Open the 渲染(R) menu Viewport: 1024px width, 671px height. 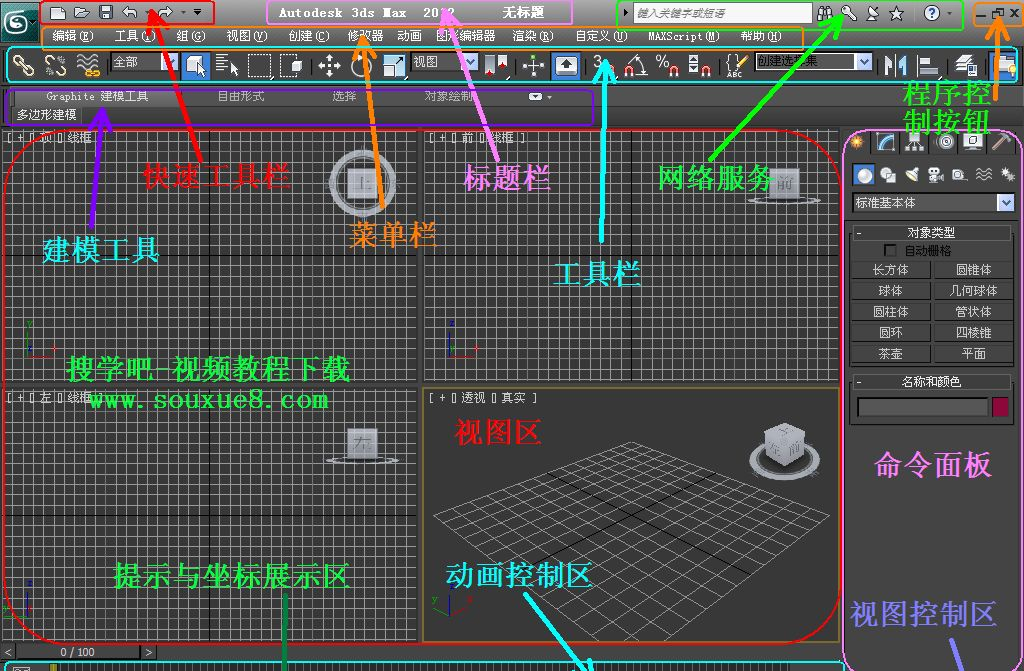click(x=533, y=36)
